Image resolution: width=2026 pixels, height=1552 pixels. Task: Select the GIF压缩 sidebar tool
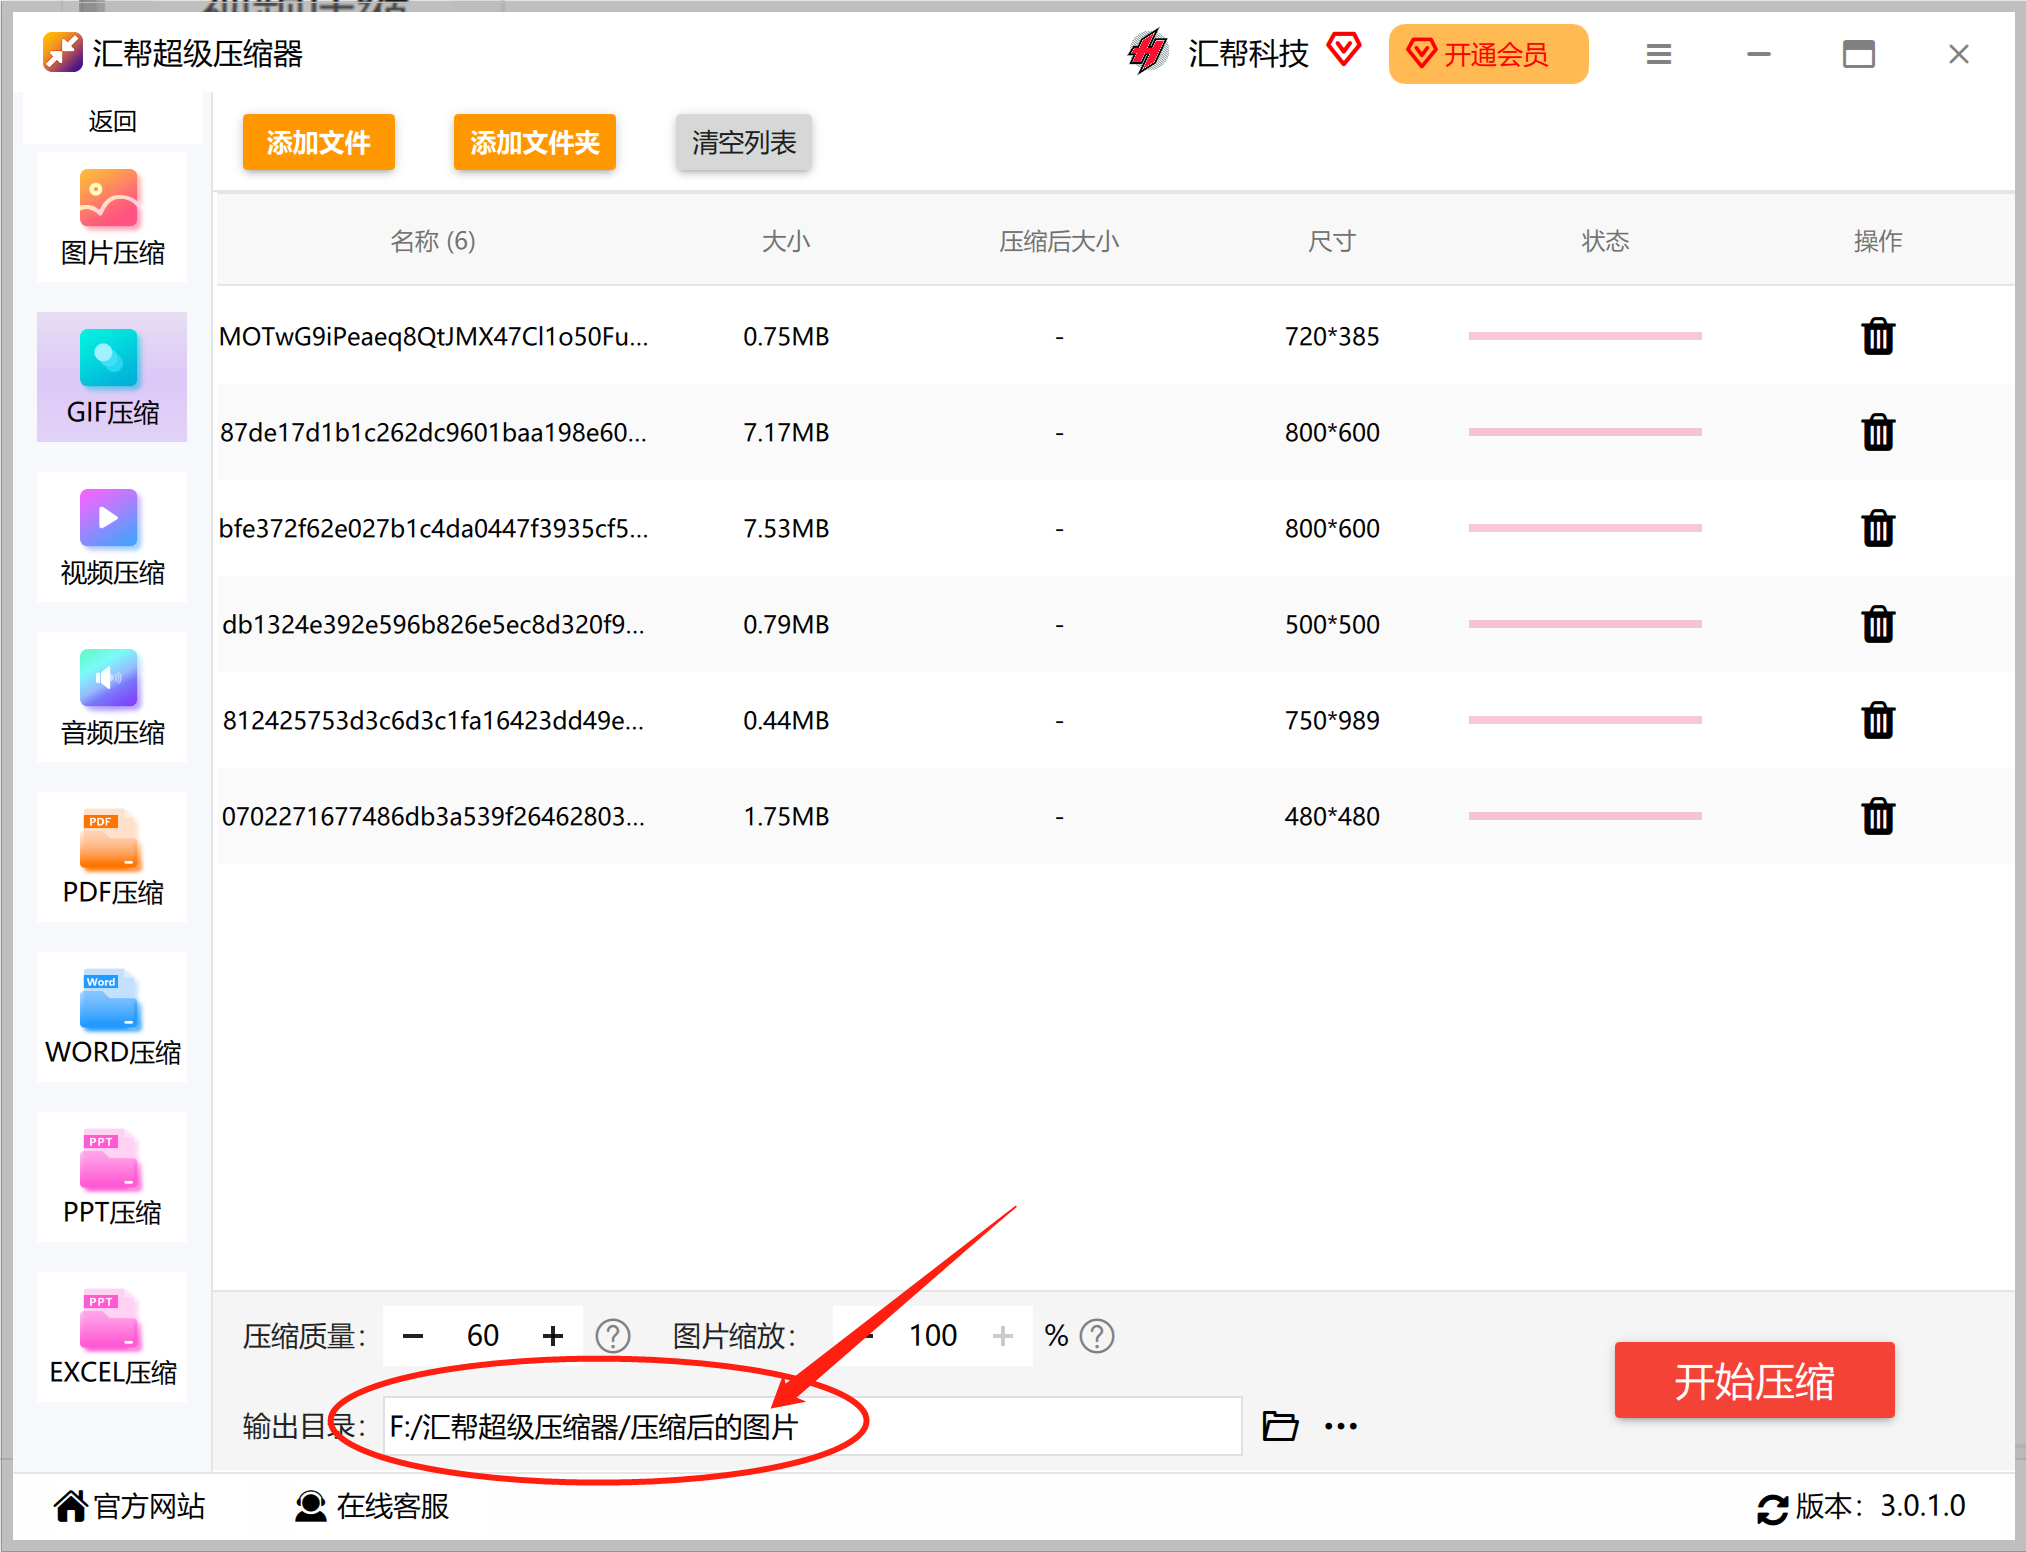click(x=112, y=377)
